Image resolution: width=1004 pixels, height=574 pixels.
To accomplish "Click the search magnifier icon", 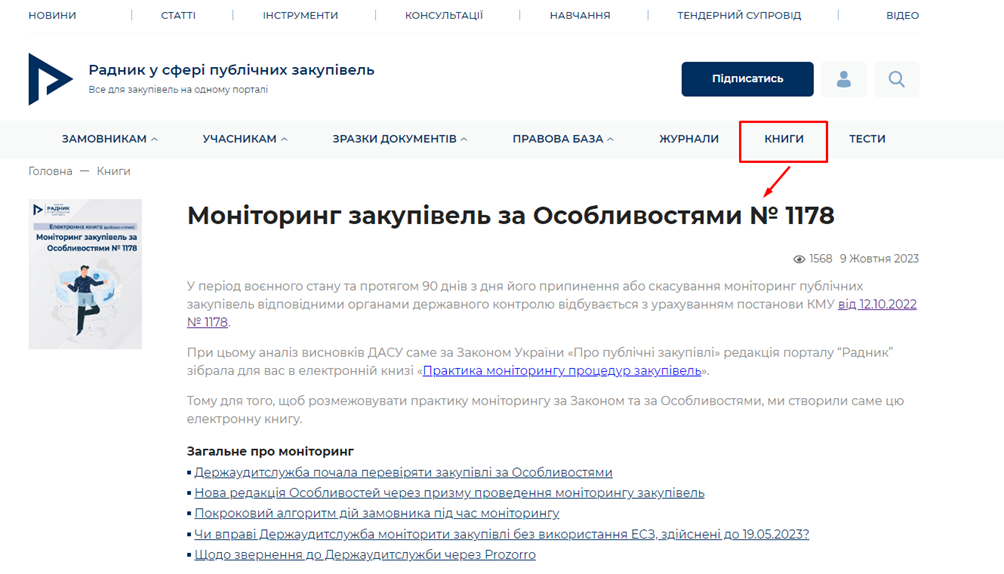I will tap(896, 79).
